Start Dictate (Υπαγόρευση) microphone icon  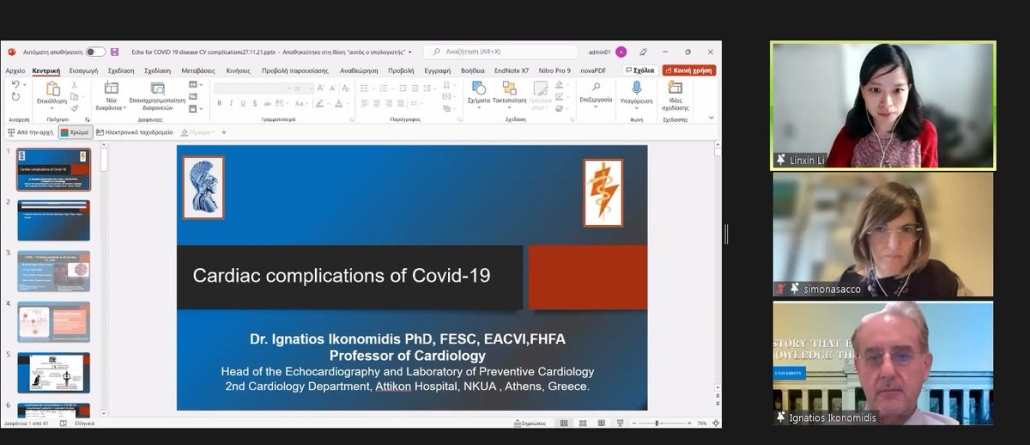[636, 88]
